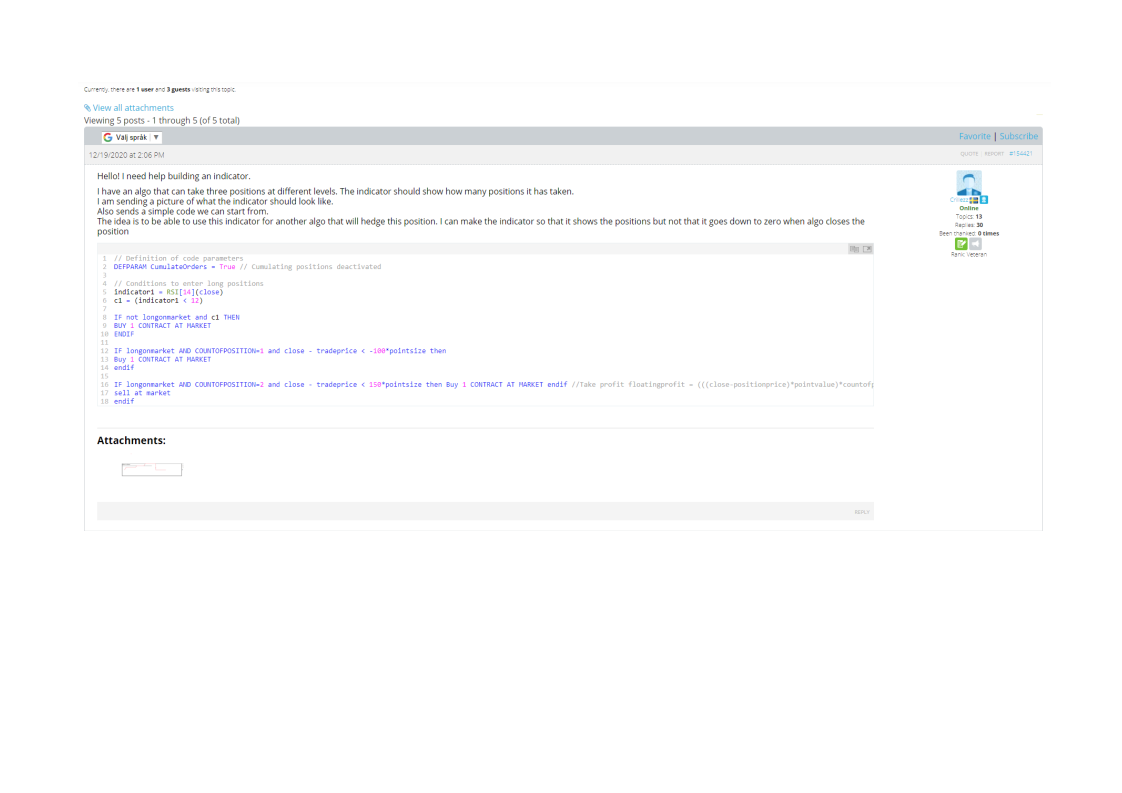Click the post date 12/19/2020 at 2:06 PM
This screenshot has height=793, width=1122.
[127, 155]
